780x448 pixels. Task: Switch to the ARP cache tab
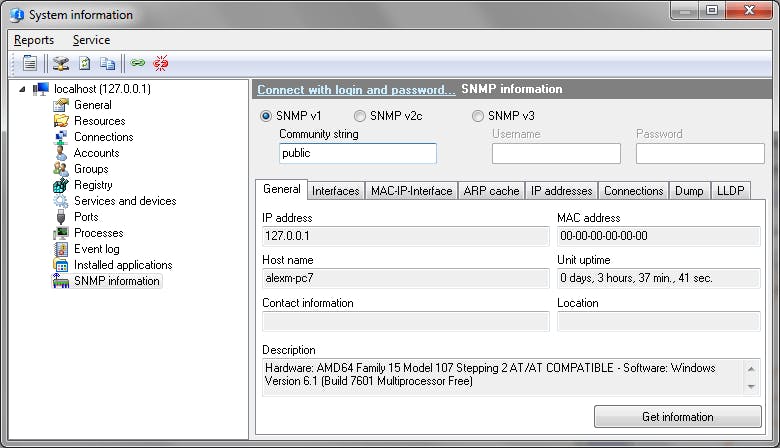coord(491,191)
